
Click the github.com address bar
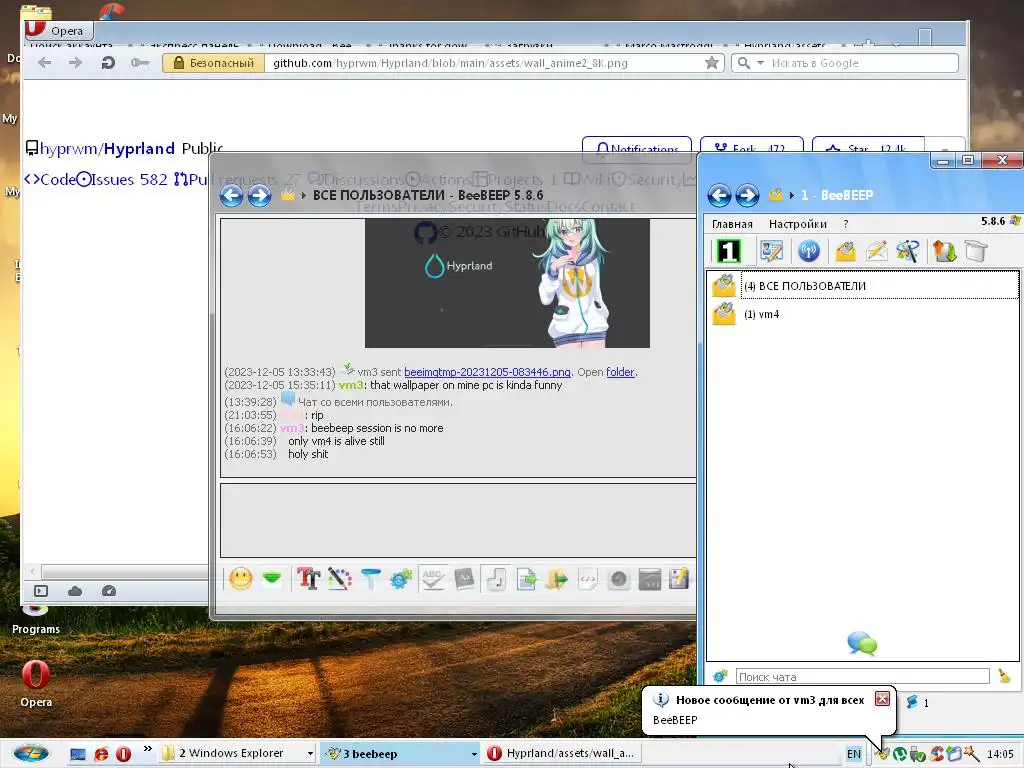tap(483, 63)
